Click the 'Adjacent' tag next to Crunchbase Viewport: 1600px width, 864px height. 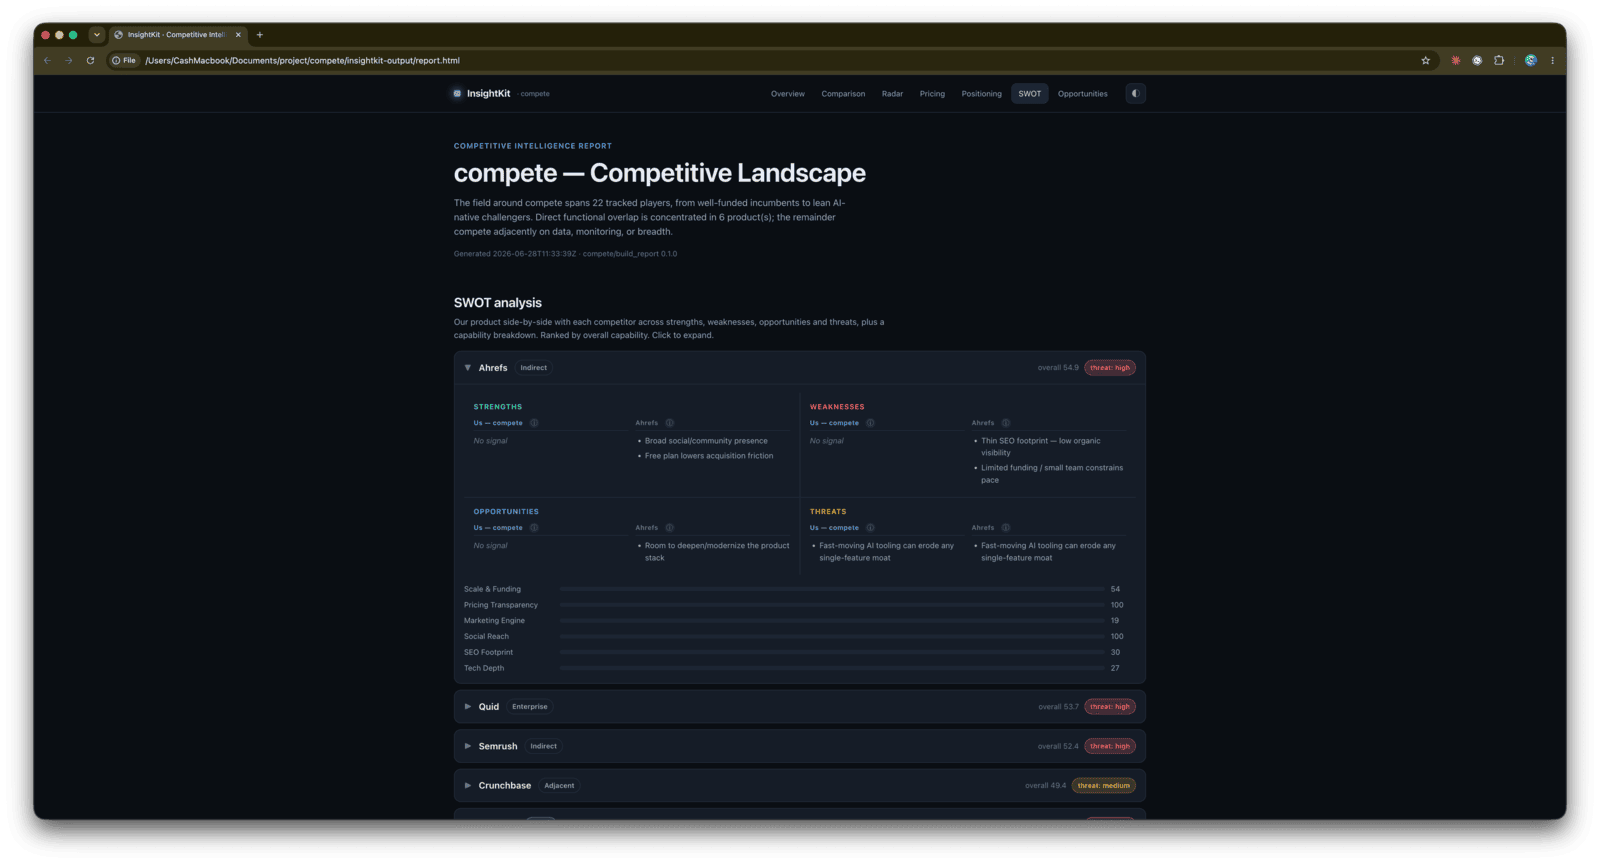559,786
